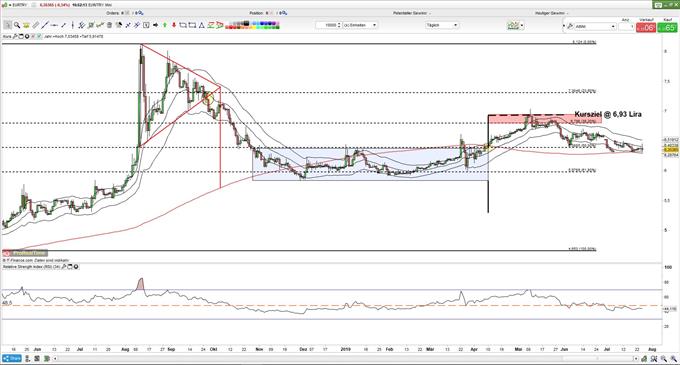Viewport: 680px width, 365px height.
Task: Click the 'Kurs' panel label
Action: pyautogui.click(x=7, y=36)
